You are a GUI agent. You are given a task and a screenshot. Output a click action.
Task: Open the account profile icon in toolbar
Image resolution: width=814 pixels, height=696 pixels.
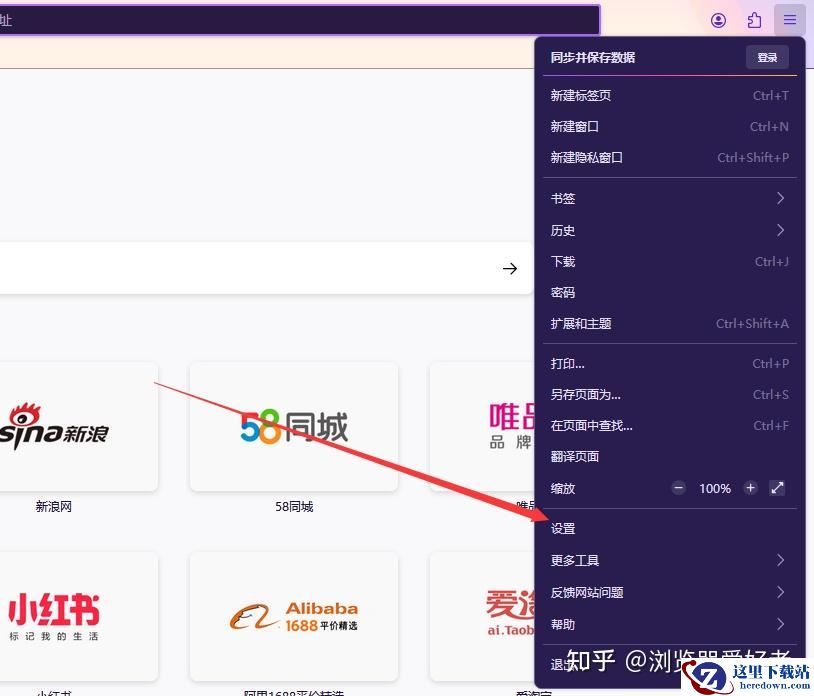(718, 20)
